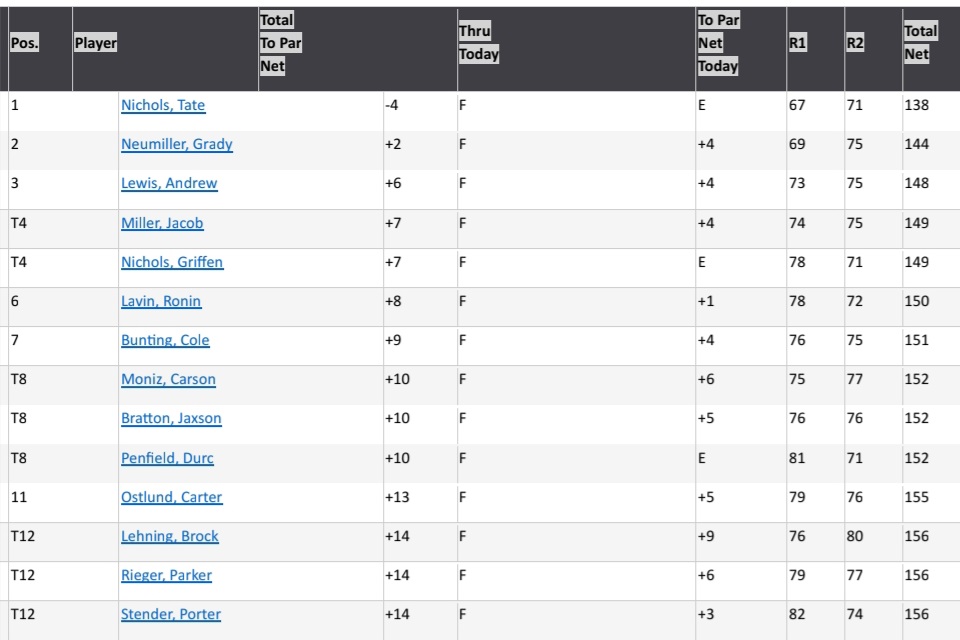Click the Penfield, Durc link

point(167,458)
